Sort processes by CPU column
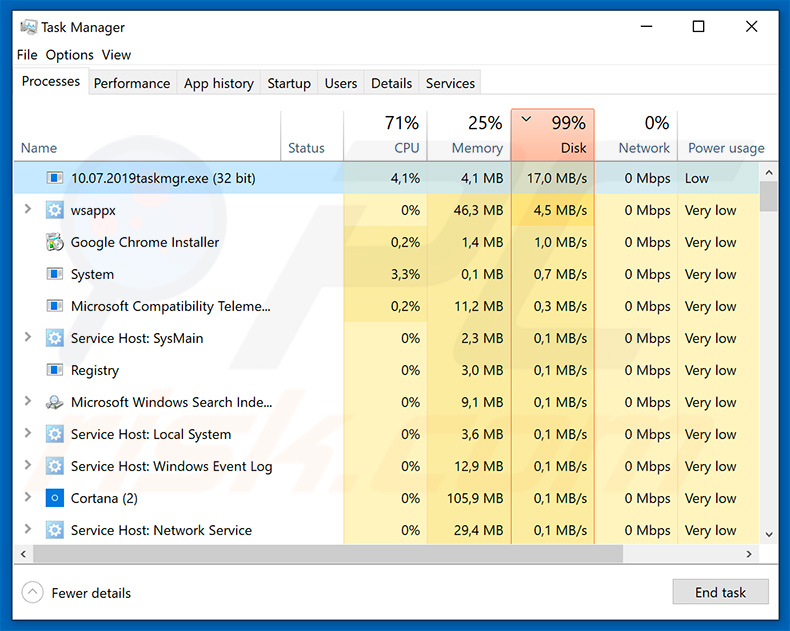Viewport: 790px width, 631px height. pos(385,136)
